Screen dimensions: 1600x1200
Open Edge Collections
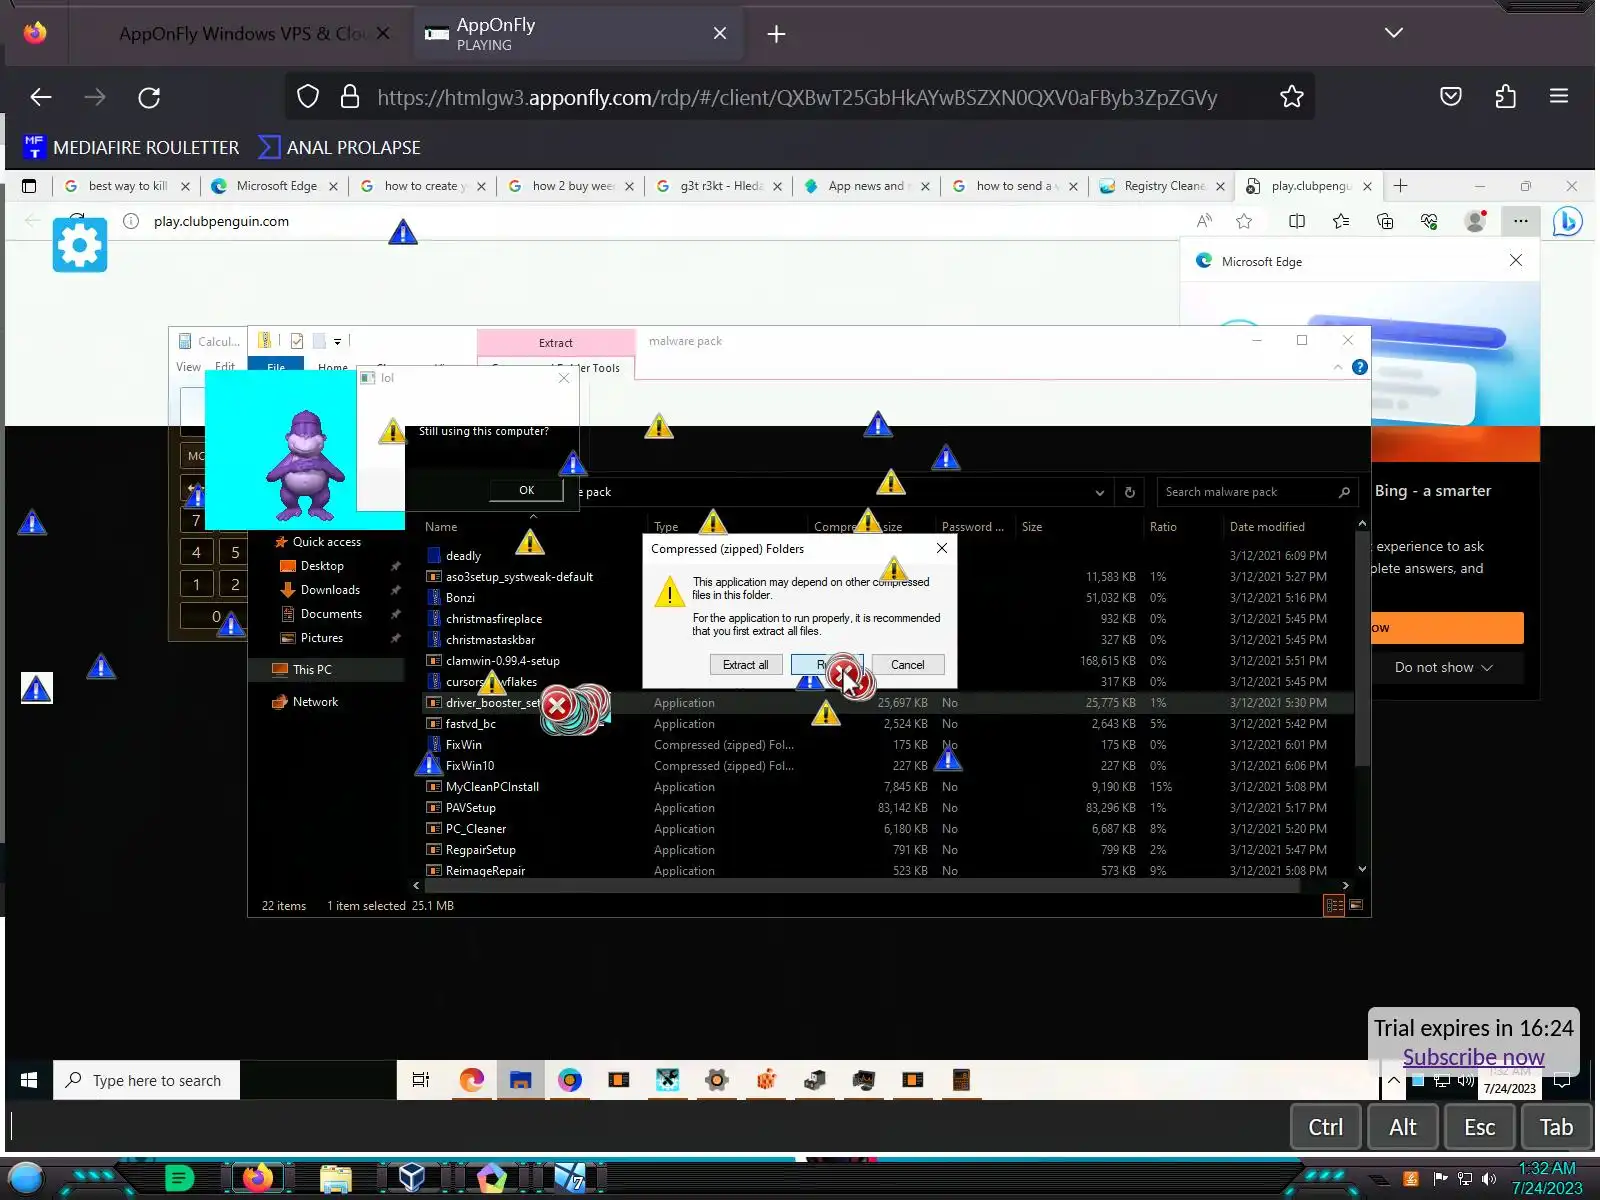coord(1385,221)
